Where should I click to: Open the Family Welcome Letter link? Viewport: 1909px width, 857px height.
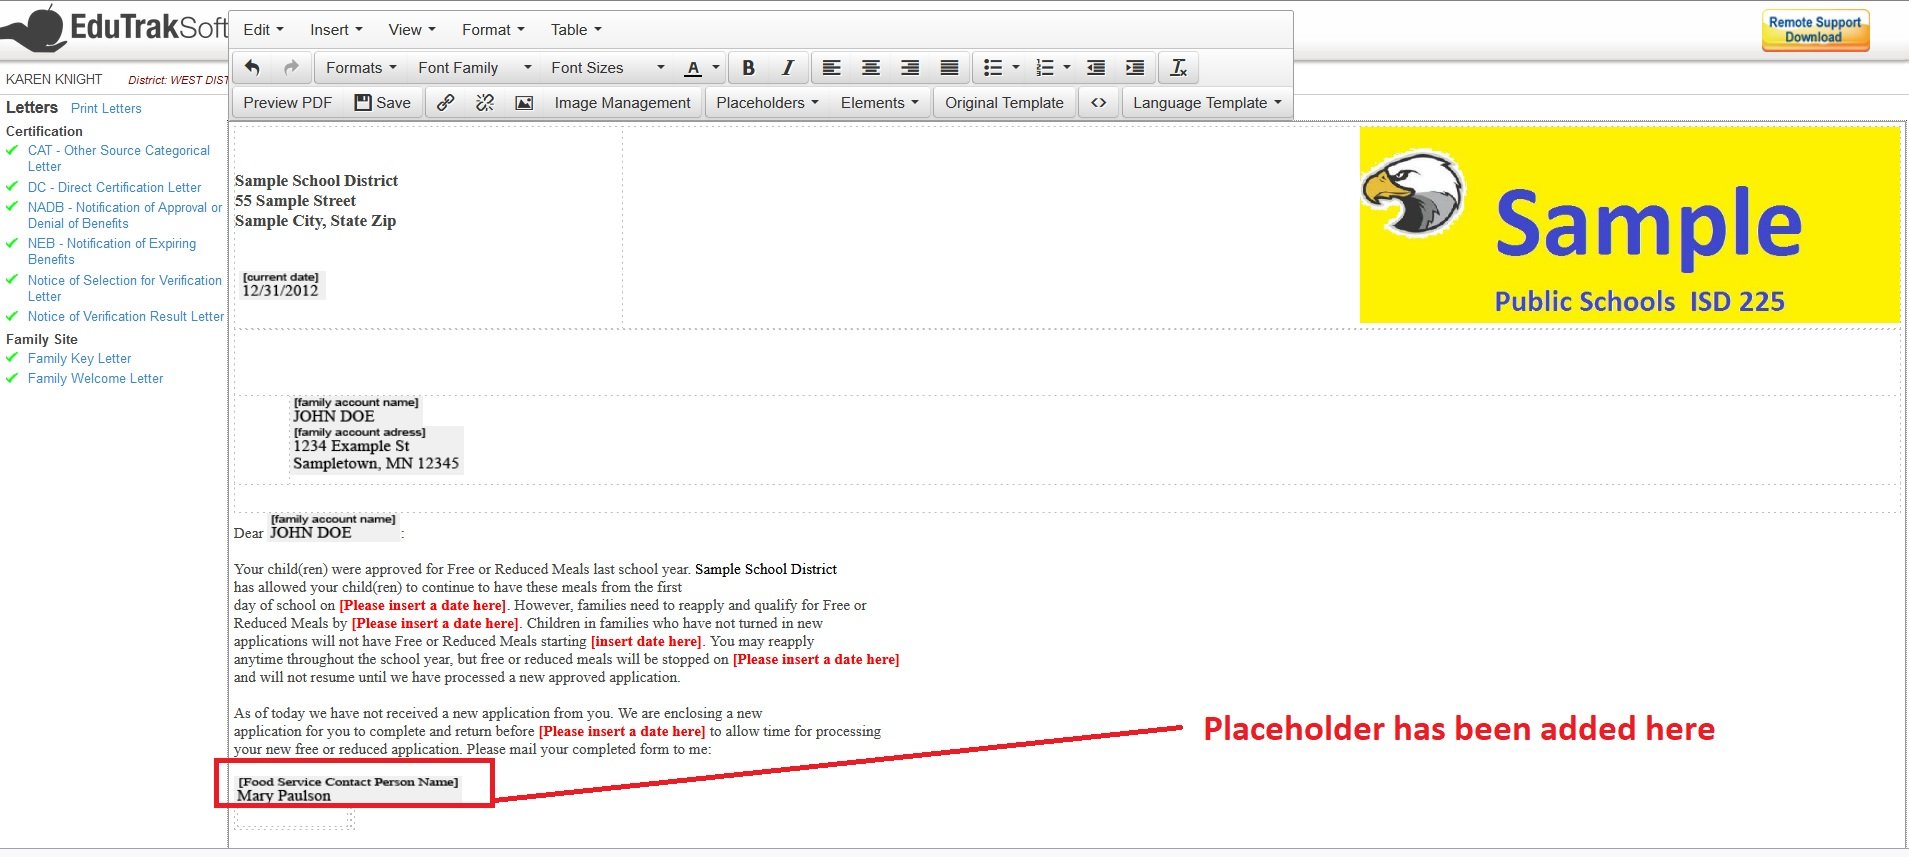tap(95, 379)
